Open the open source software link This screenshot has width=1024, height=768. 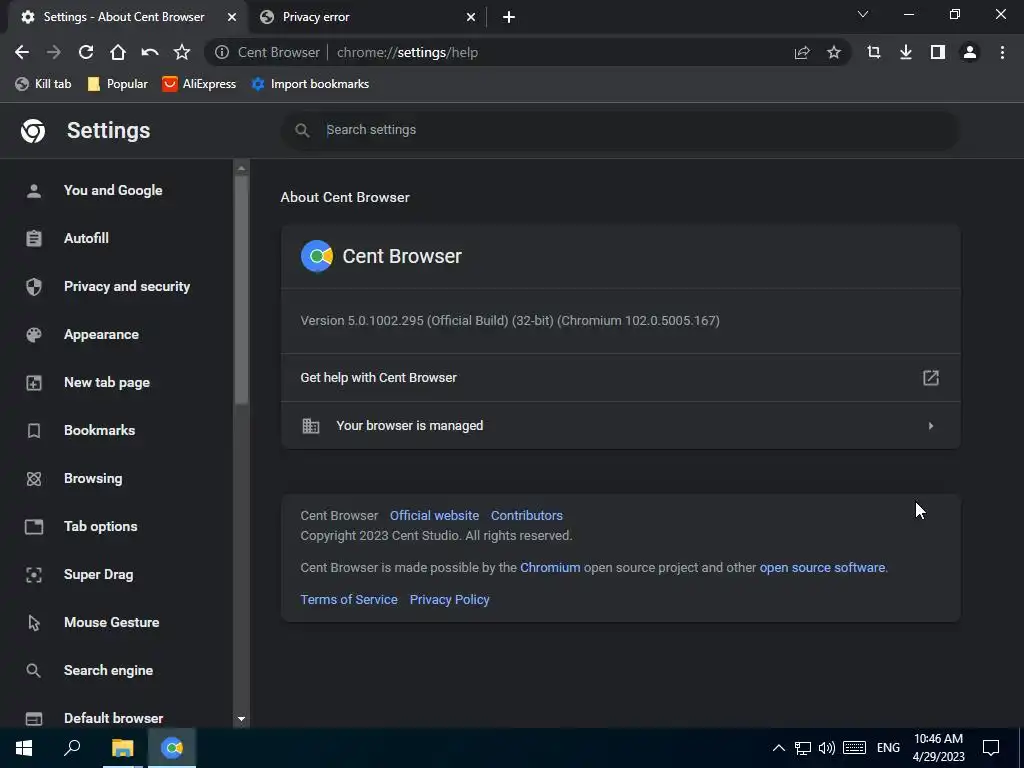click(822, 568)
